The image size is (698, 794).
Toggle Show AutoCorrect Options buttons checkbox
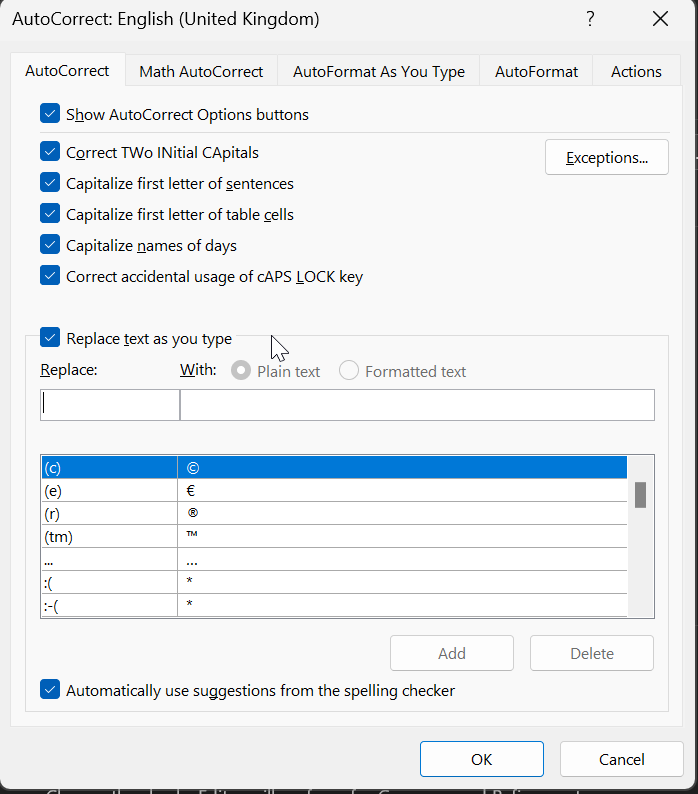click(50, 114)
